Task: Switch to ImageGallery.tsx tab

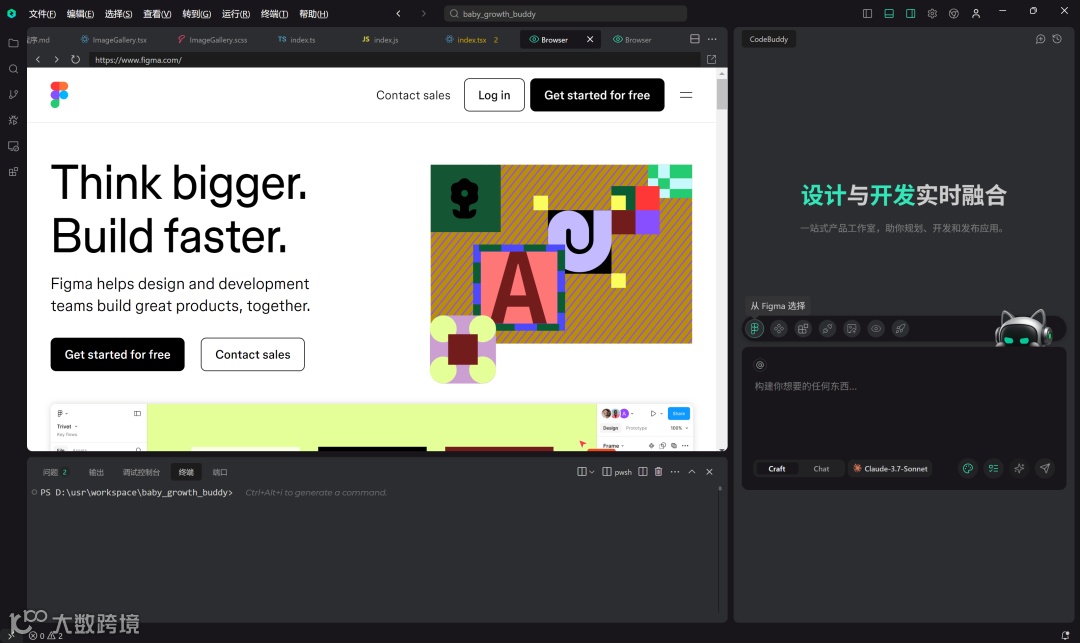Action: click(x=114, y=40)
